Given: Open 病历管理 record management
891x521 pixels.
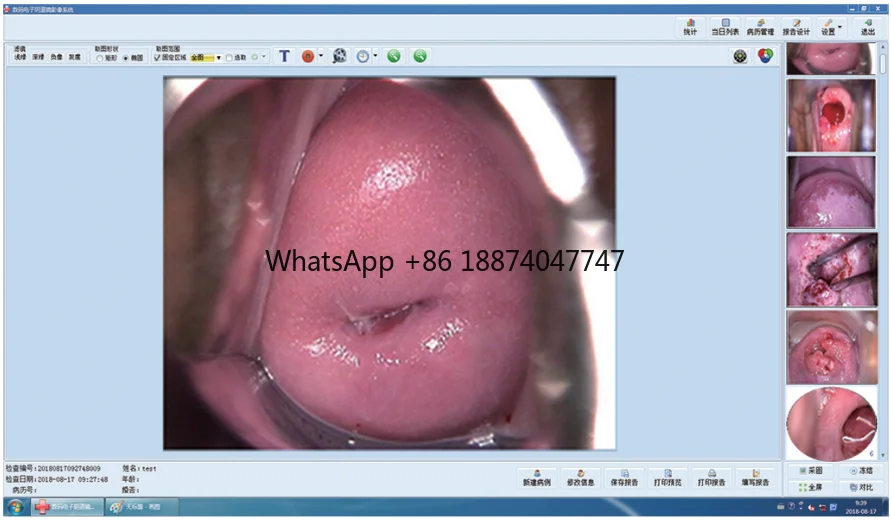Looking at the screenshot, I should 760,27.
